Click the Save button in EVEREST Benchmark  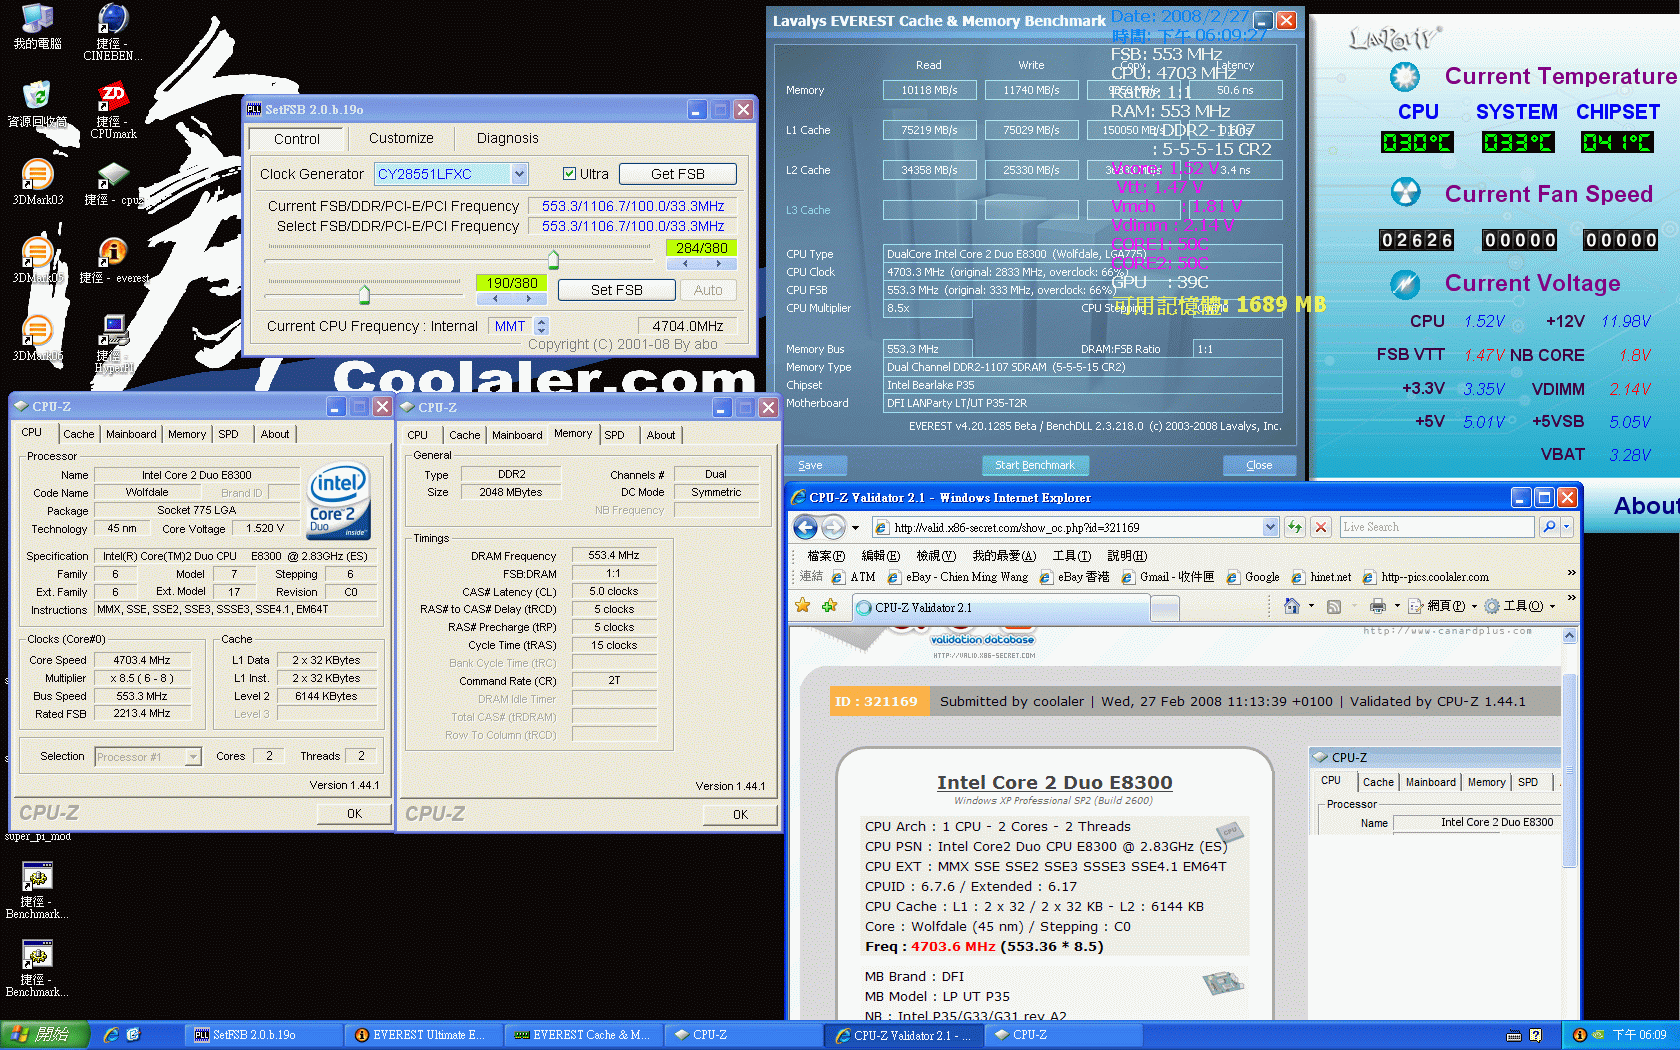tap(811, 465)
